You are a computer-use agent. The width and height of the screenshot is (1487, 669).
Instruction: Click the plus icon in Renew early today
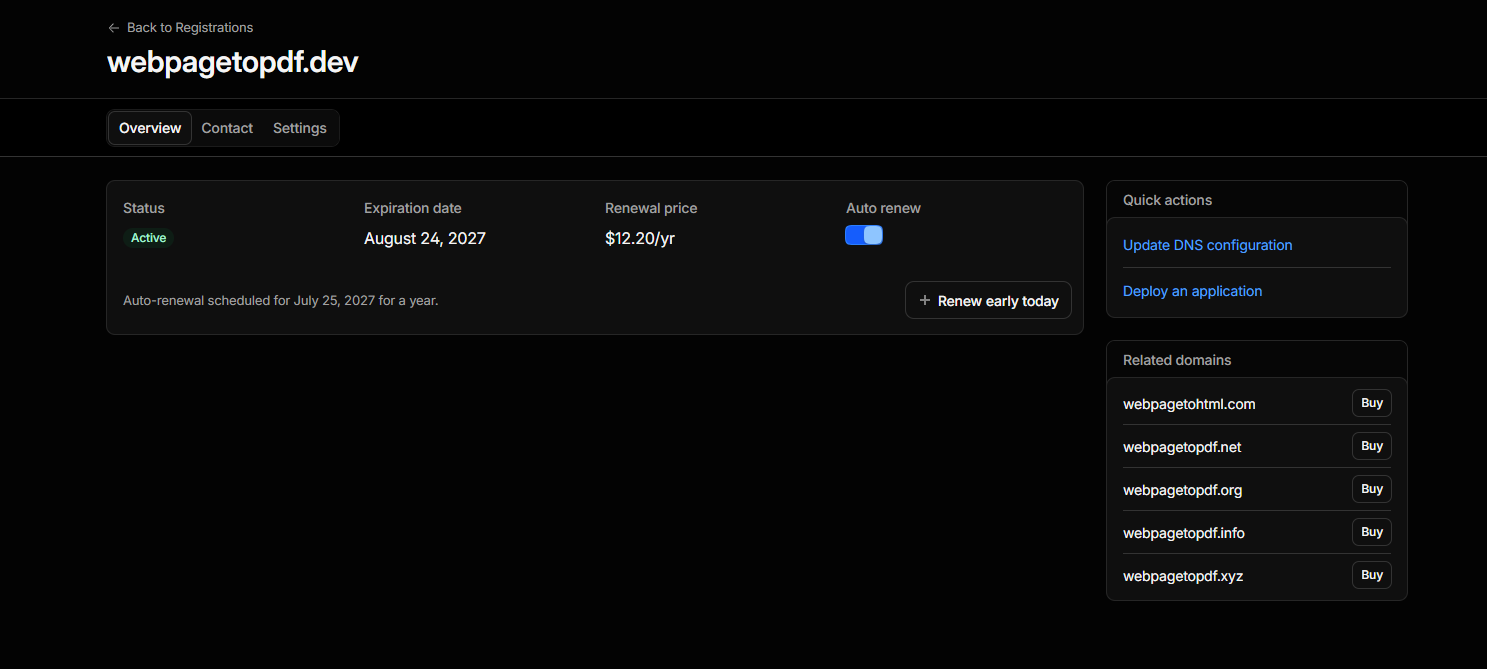pyautogui.click(x=925, y=300)
